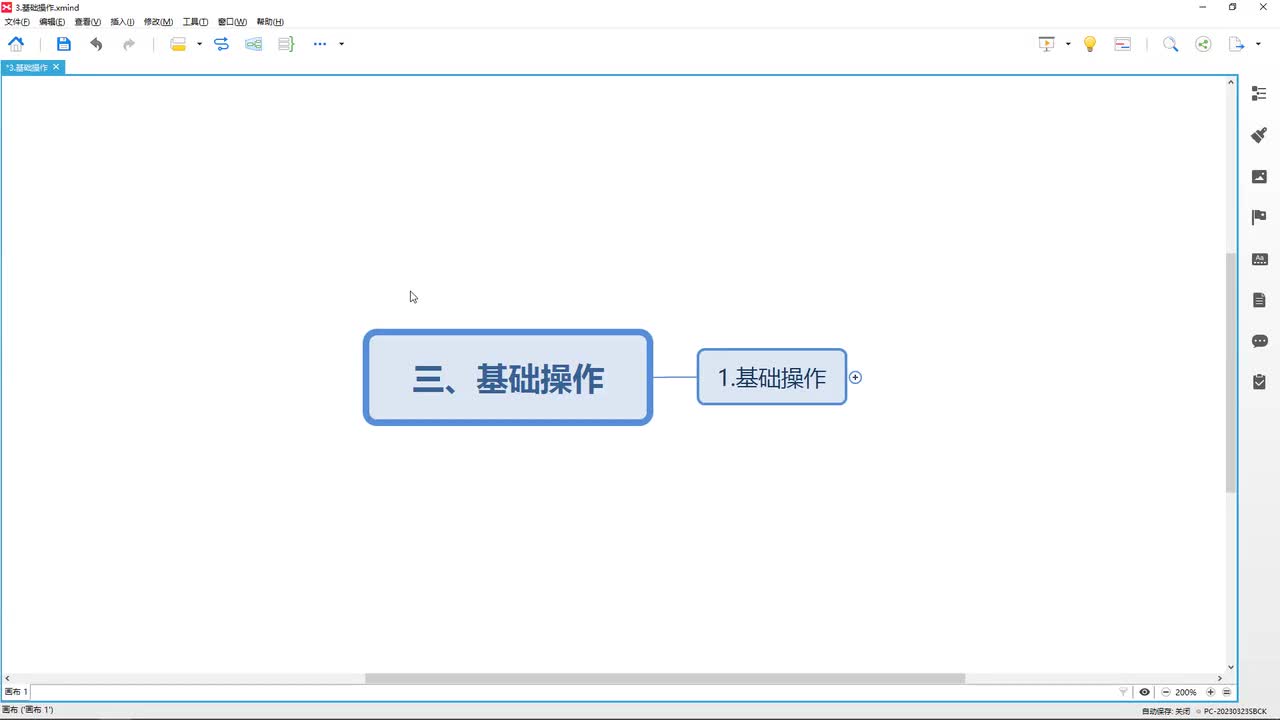Select the 3.基础操作 document tab
1280x720 pixels.
[x=27, y=67]
